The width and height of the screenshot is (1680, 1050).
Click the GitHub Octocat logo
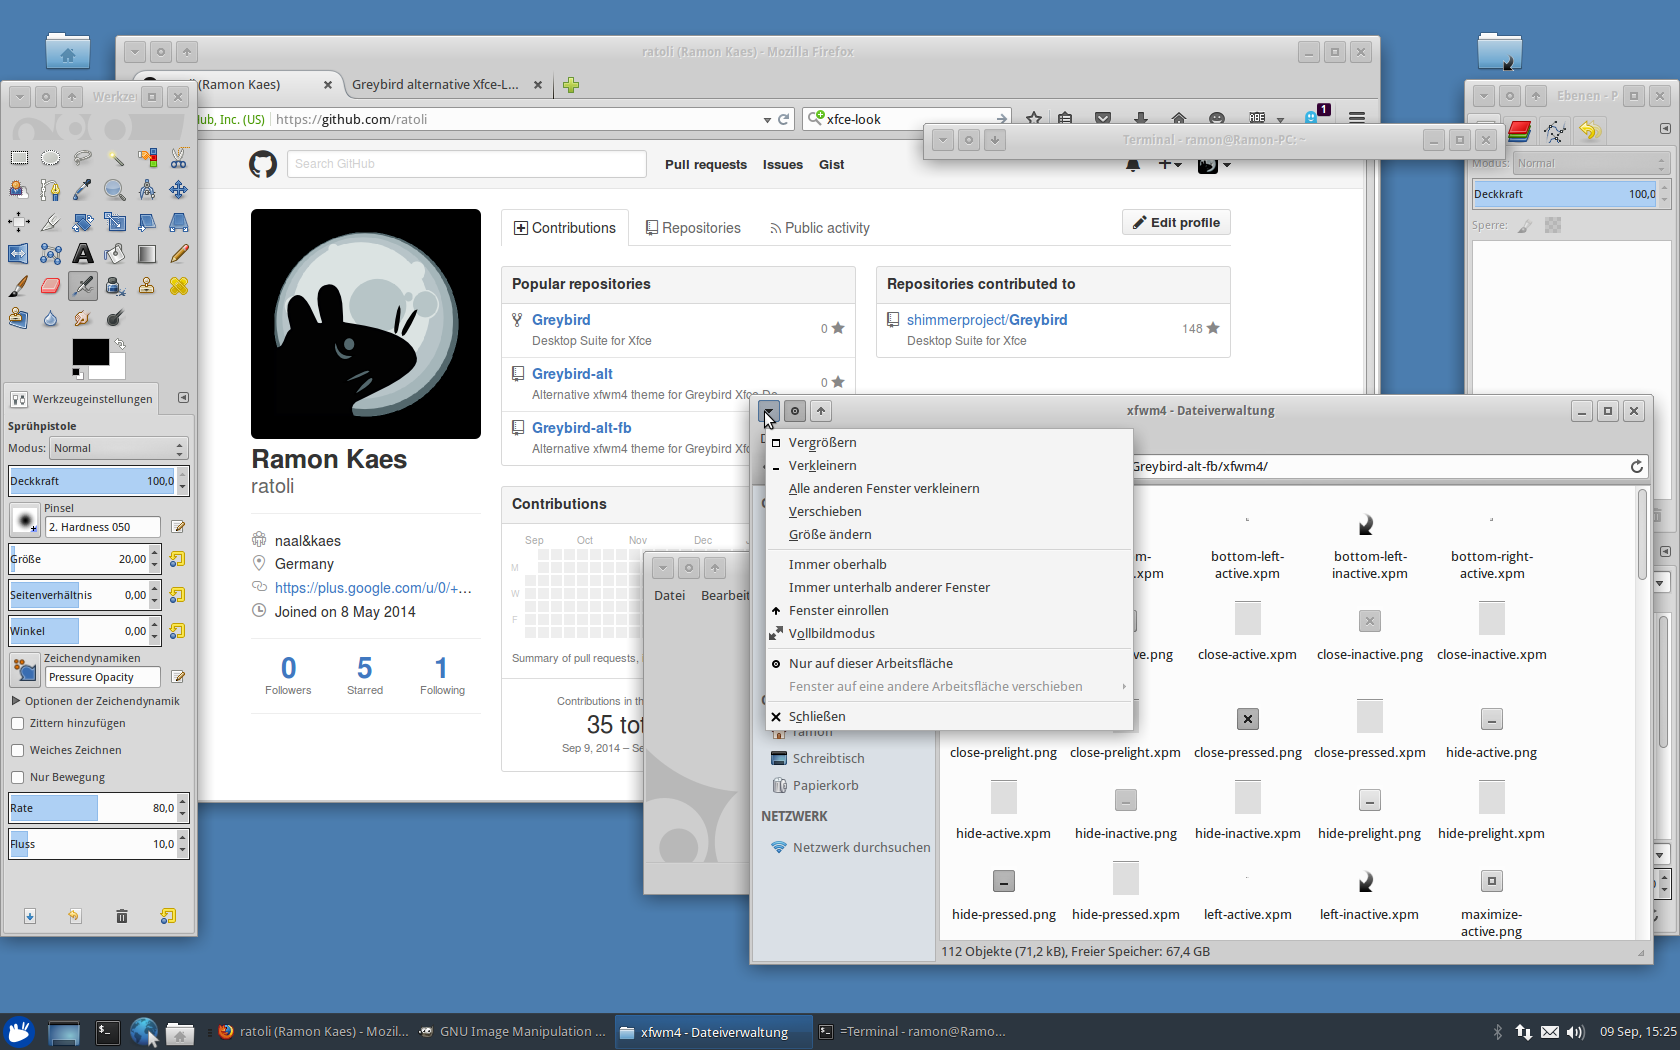(263, 164)
